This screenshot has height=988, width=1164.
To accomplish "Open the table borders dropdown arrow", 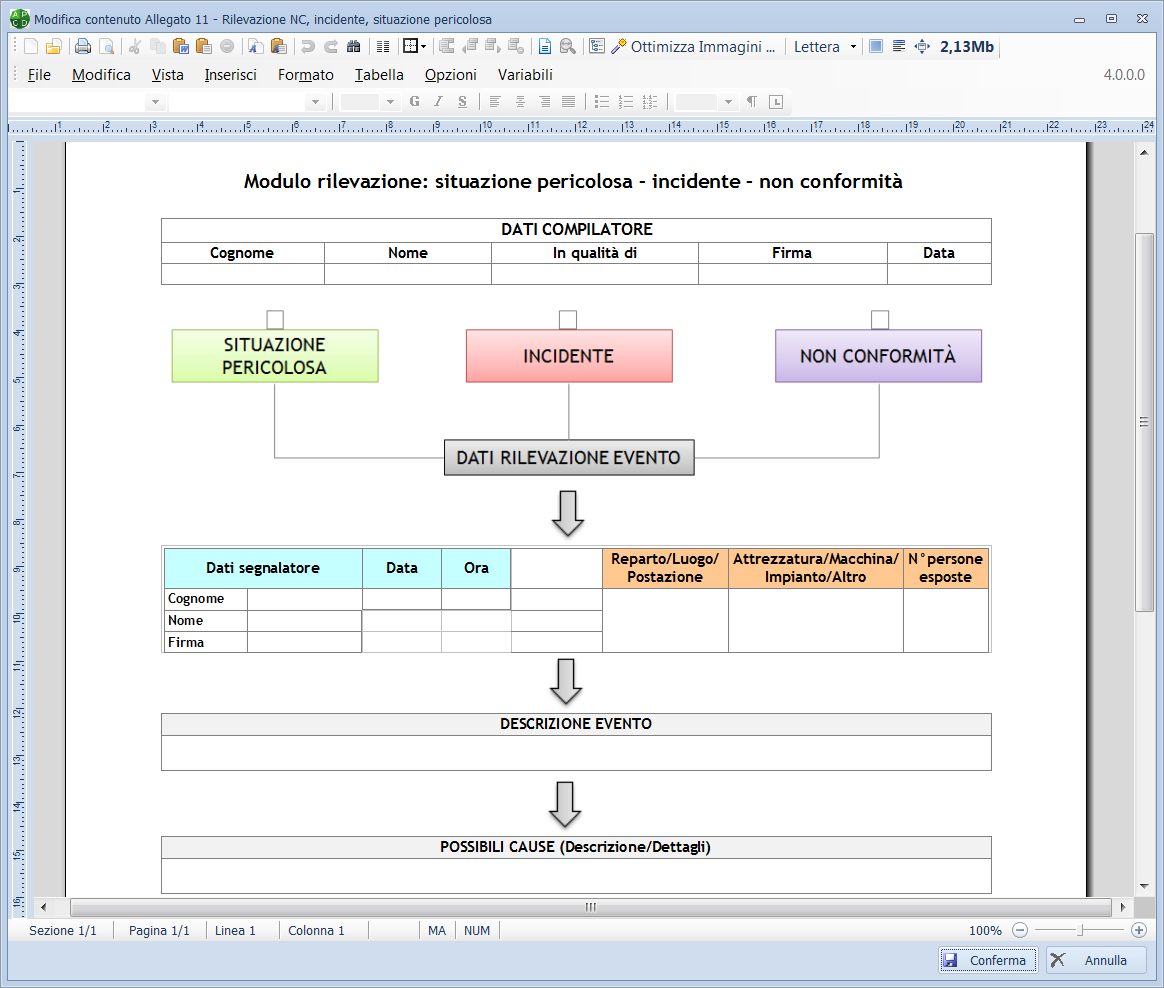I will tap(423, 46).
